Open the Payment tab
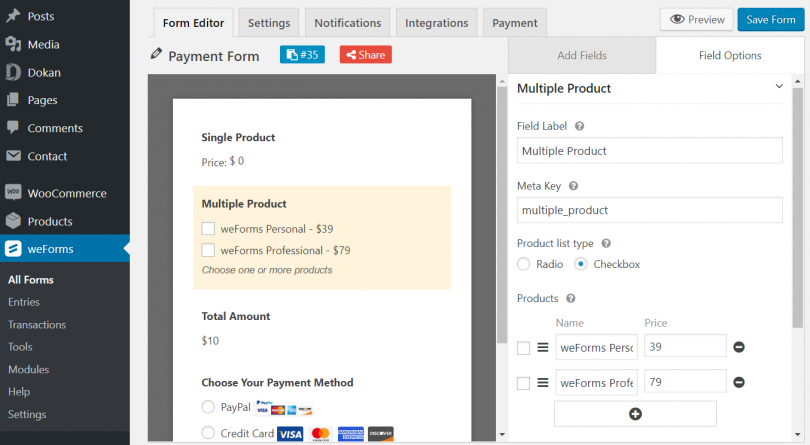 click(515, 23)
